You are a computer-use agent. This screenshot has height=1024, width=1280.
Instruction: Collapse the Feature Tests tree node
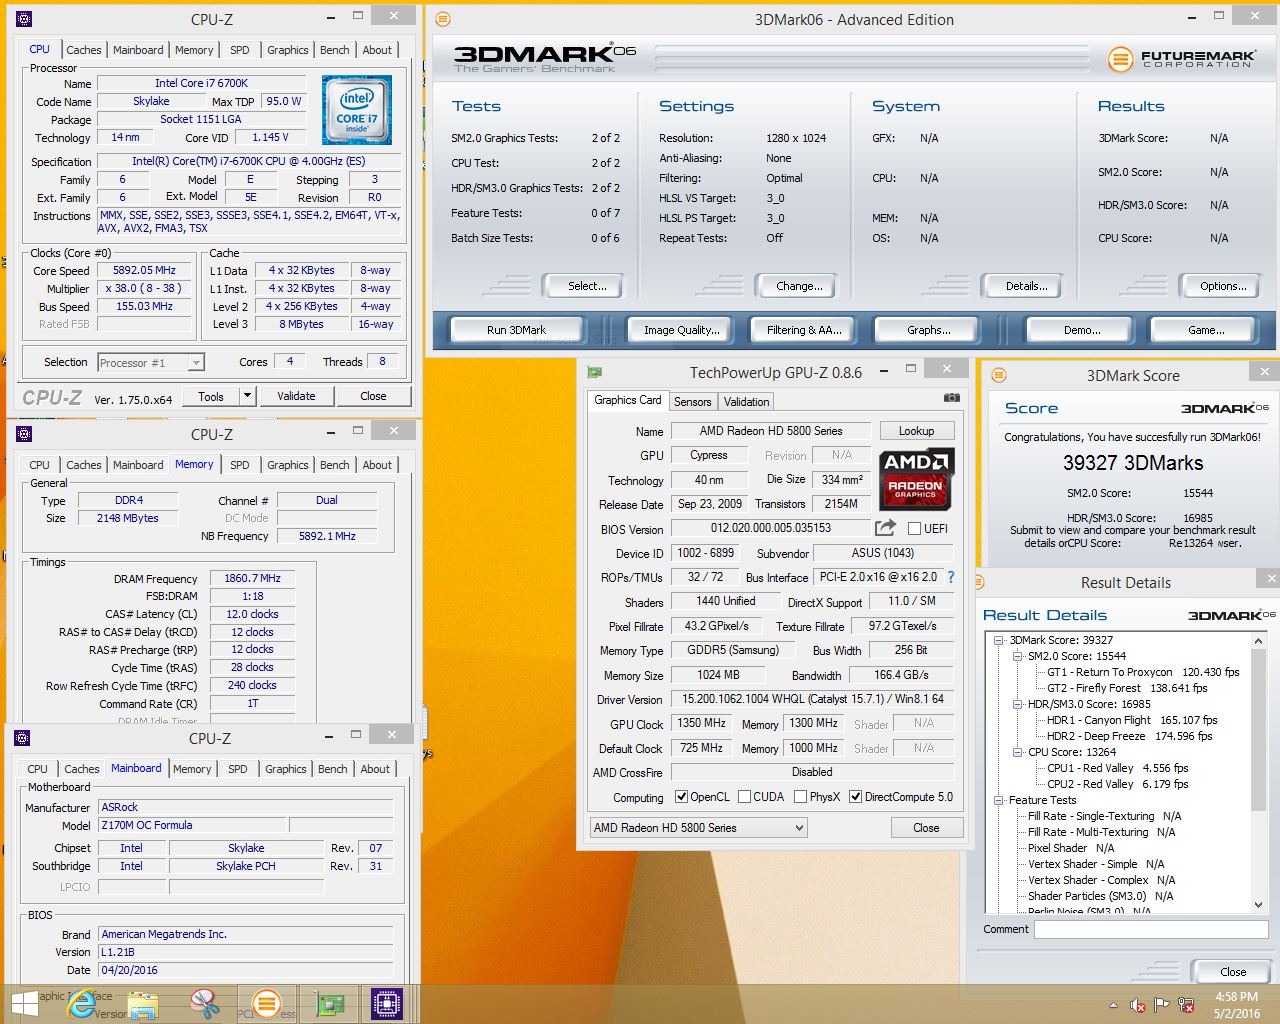pos(999,800)
